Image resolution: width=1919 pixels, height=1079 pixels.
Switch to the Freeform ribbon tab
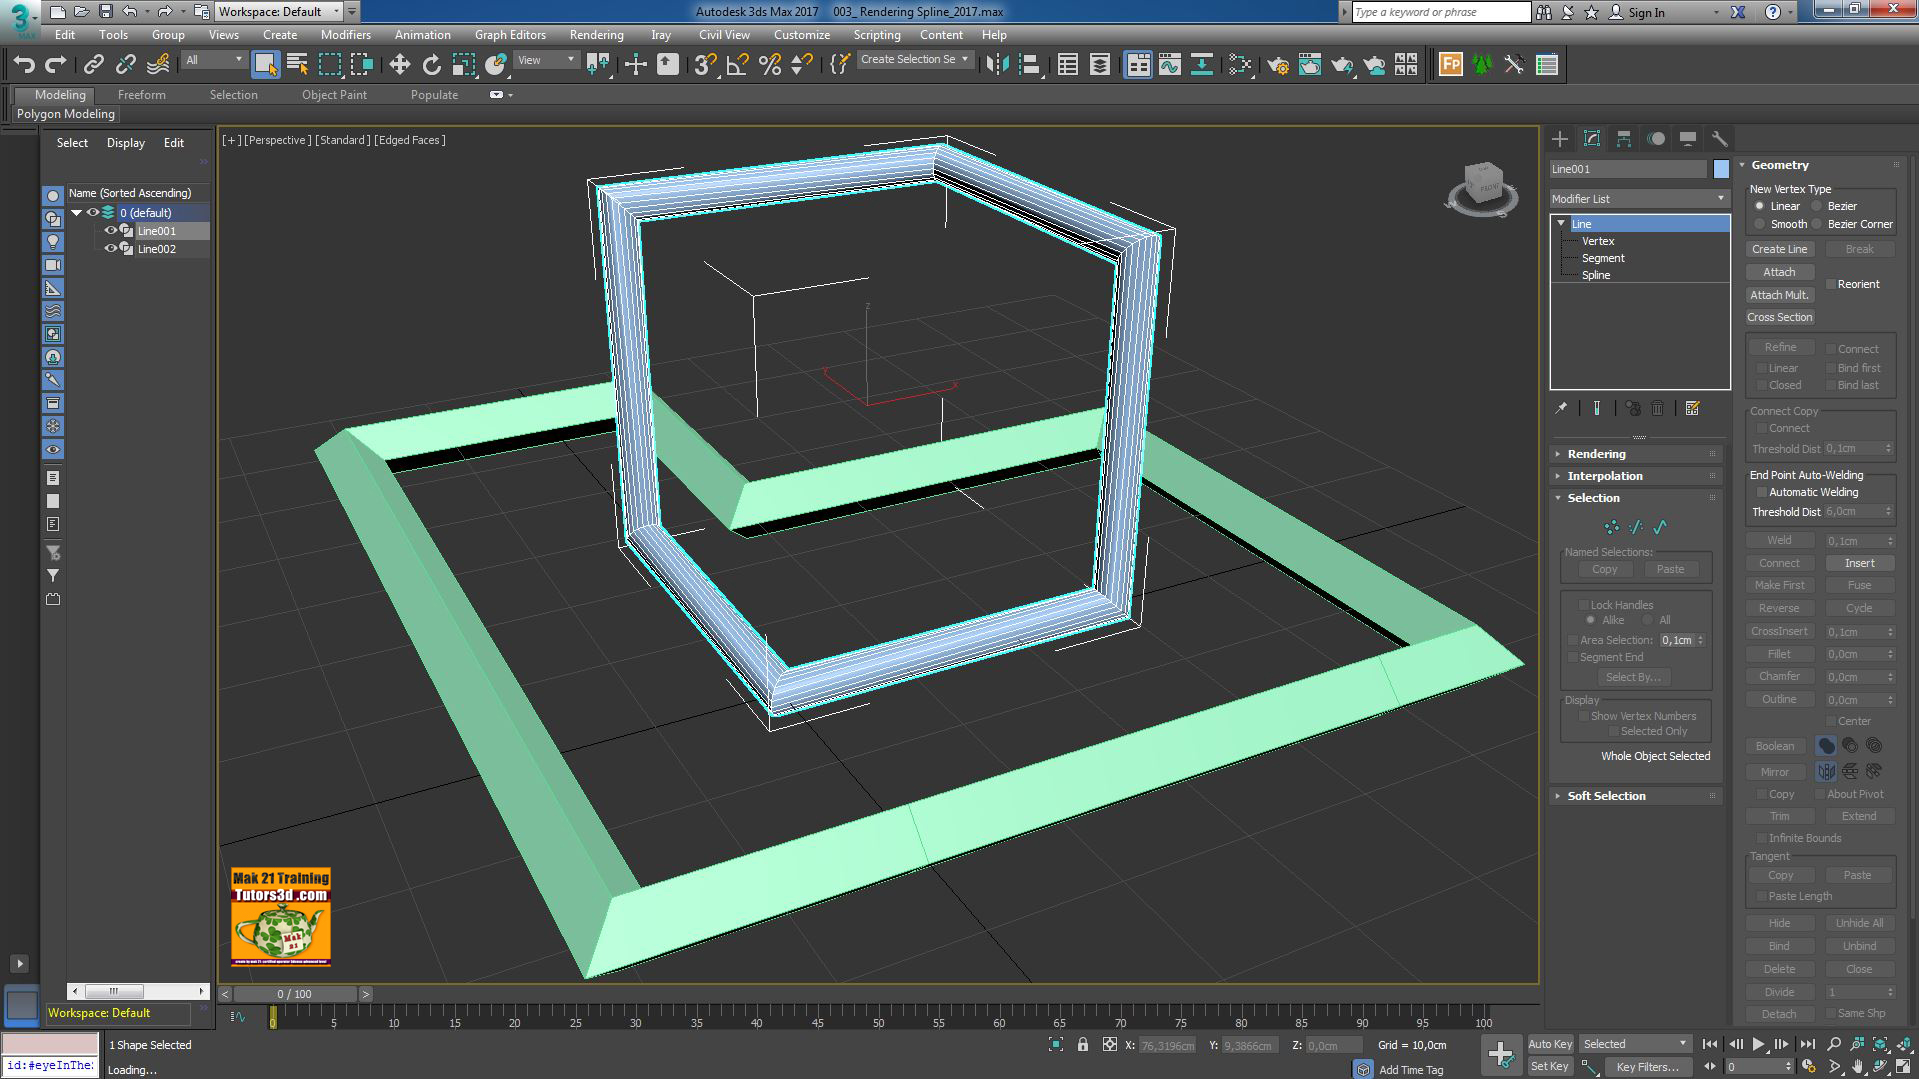coord(141,94)
